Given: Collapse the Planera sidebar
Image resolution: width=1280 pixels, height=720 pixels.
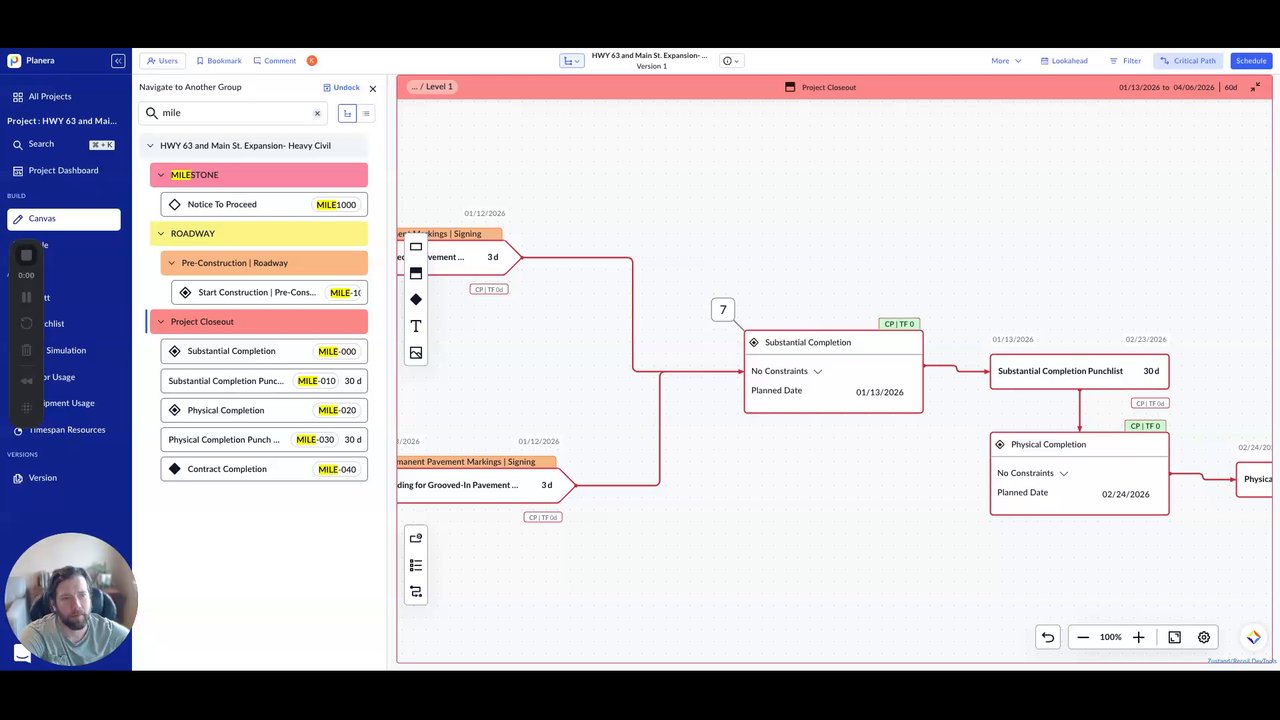Looking at the screenshot, I should pyautogui.click(x=118, y=61).
